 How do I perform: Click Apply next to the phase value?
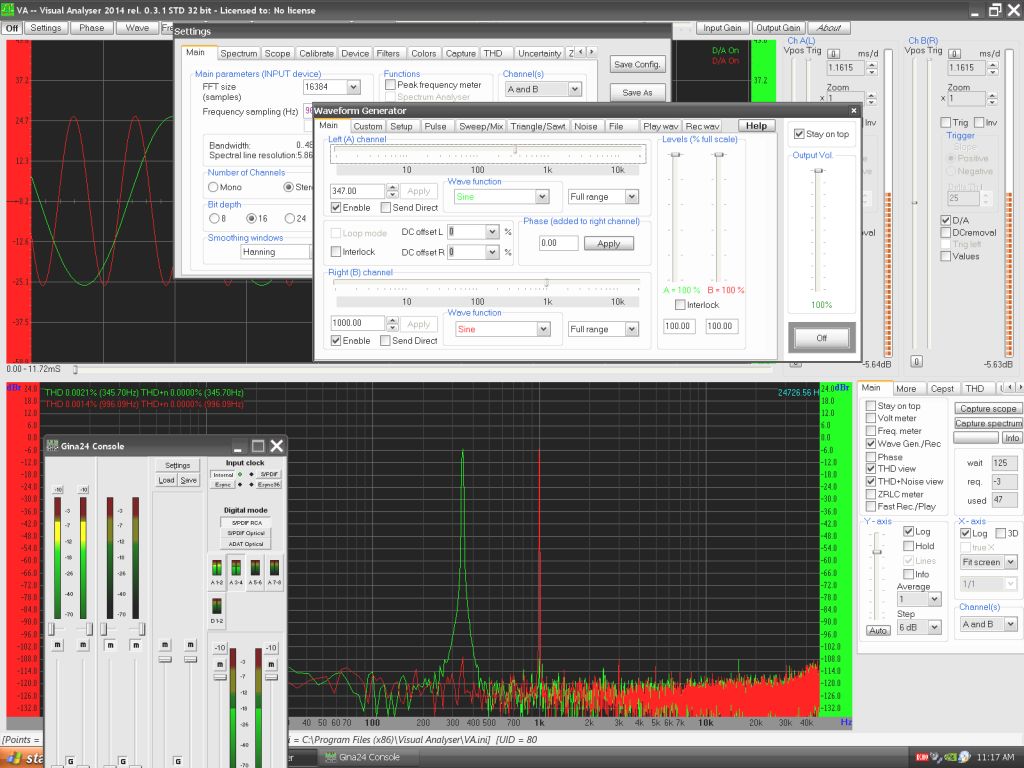coord(608,244)
